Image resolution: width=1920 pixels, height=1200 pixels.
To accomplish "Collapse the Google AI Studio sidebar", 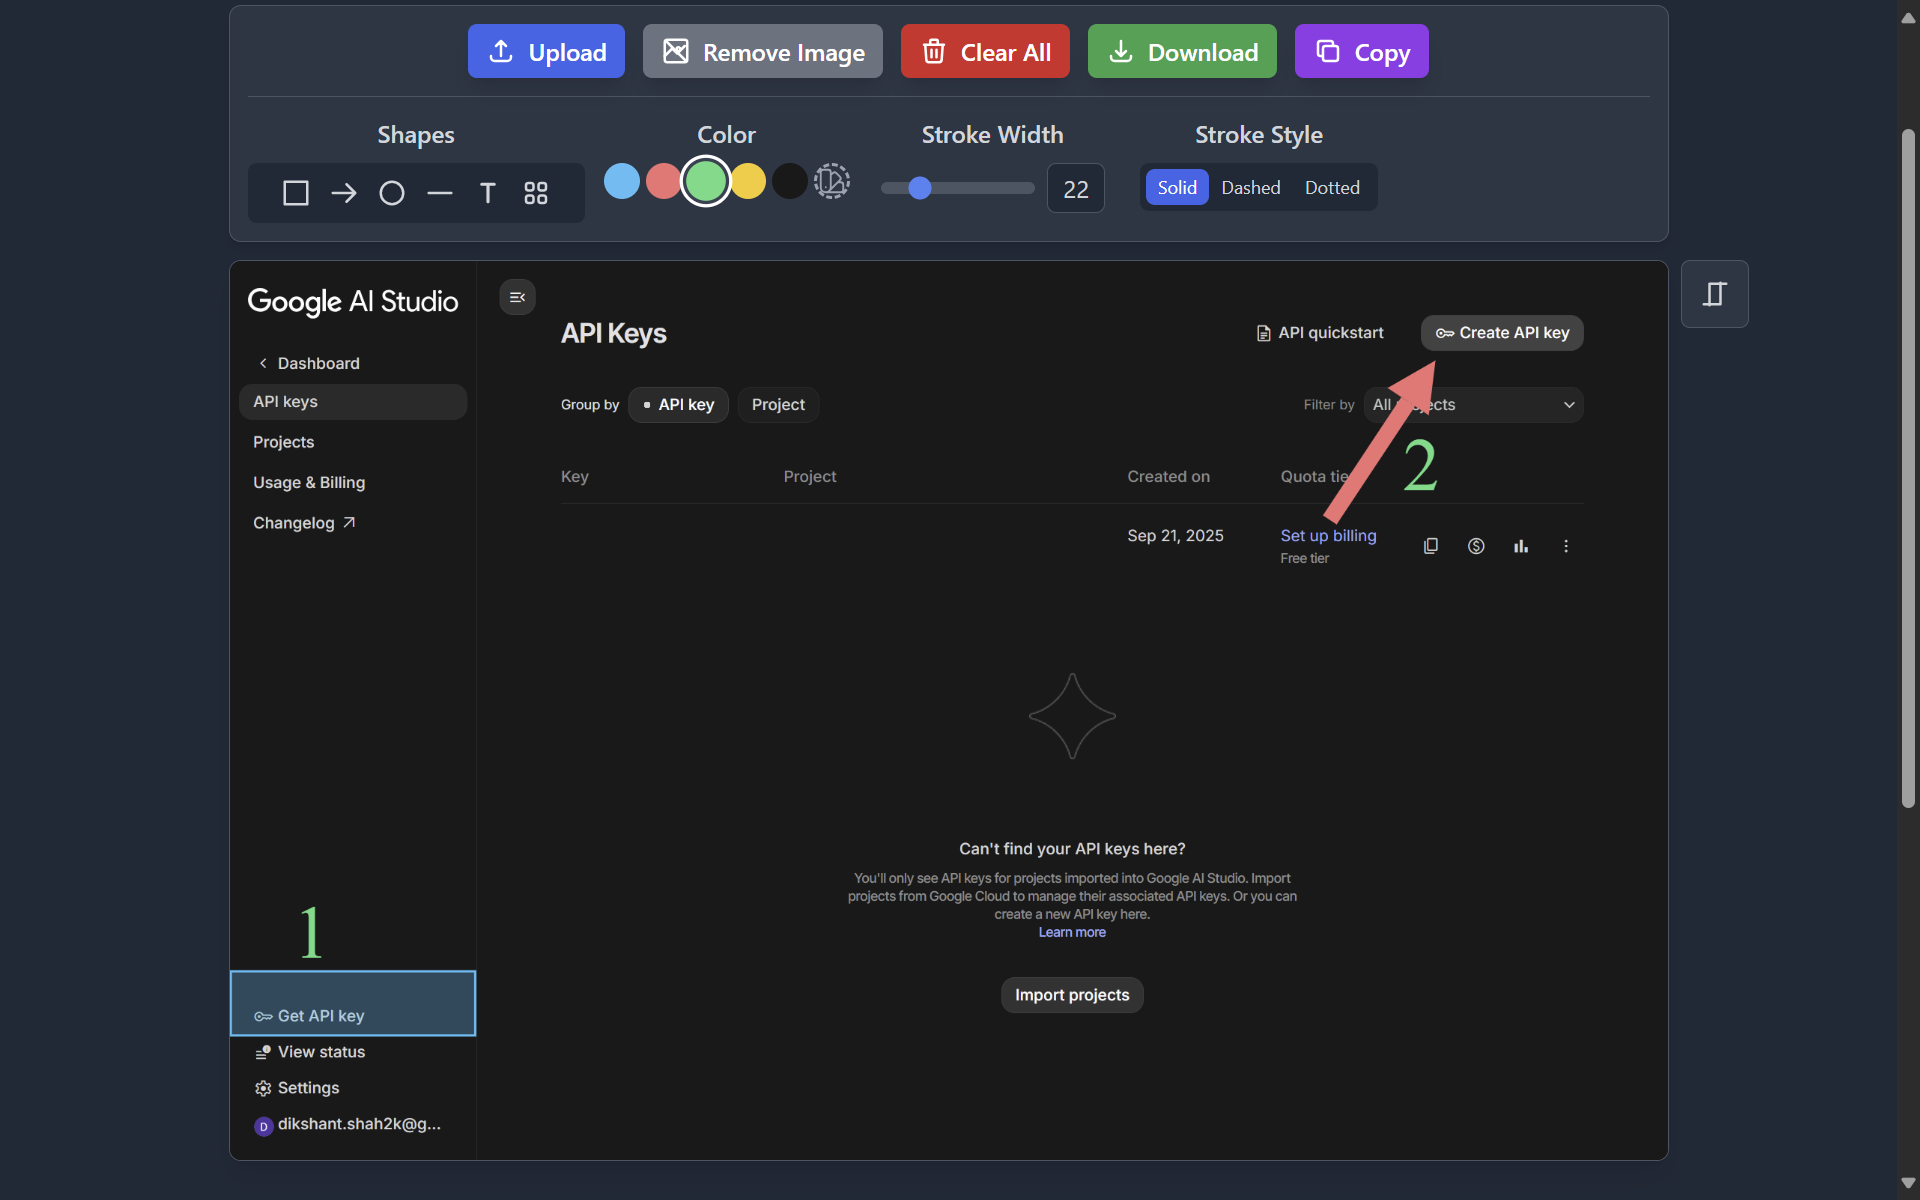I will [x=517, y=297].
